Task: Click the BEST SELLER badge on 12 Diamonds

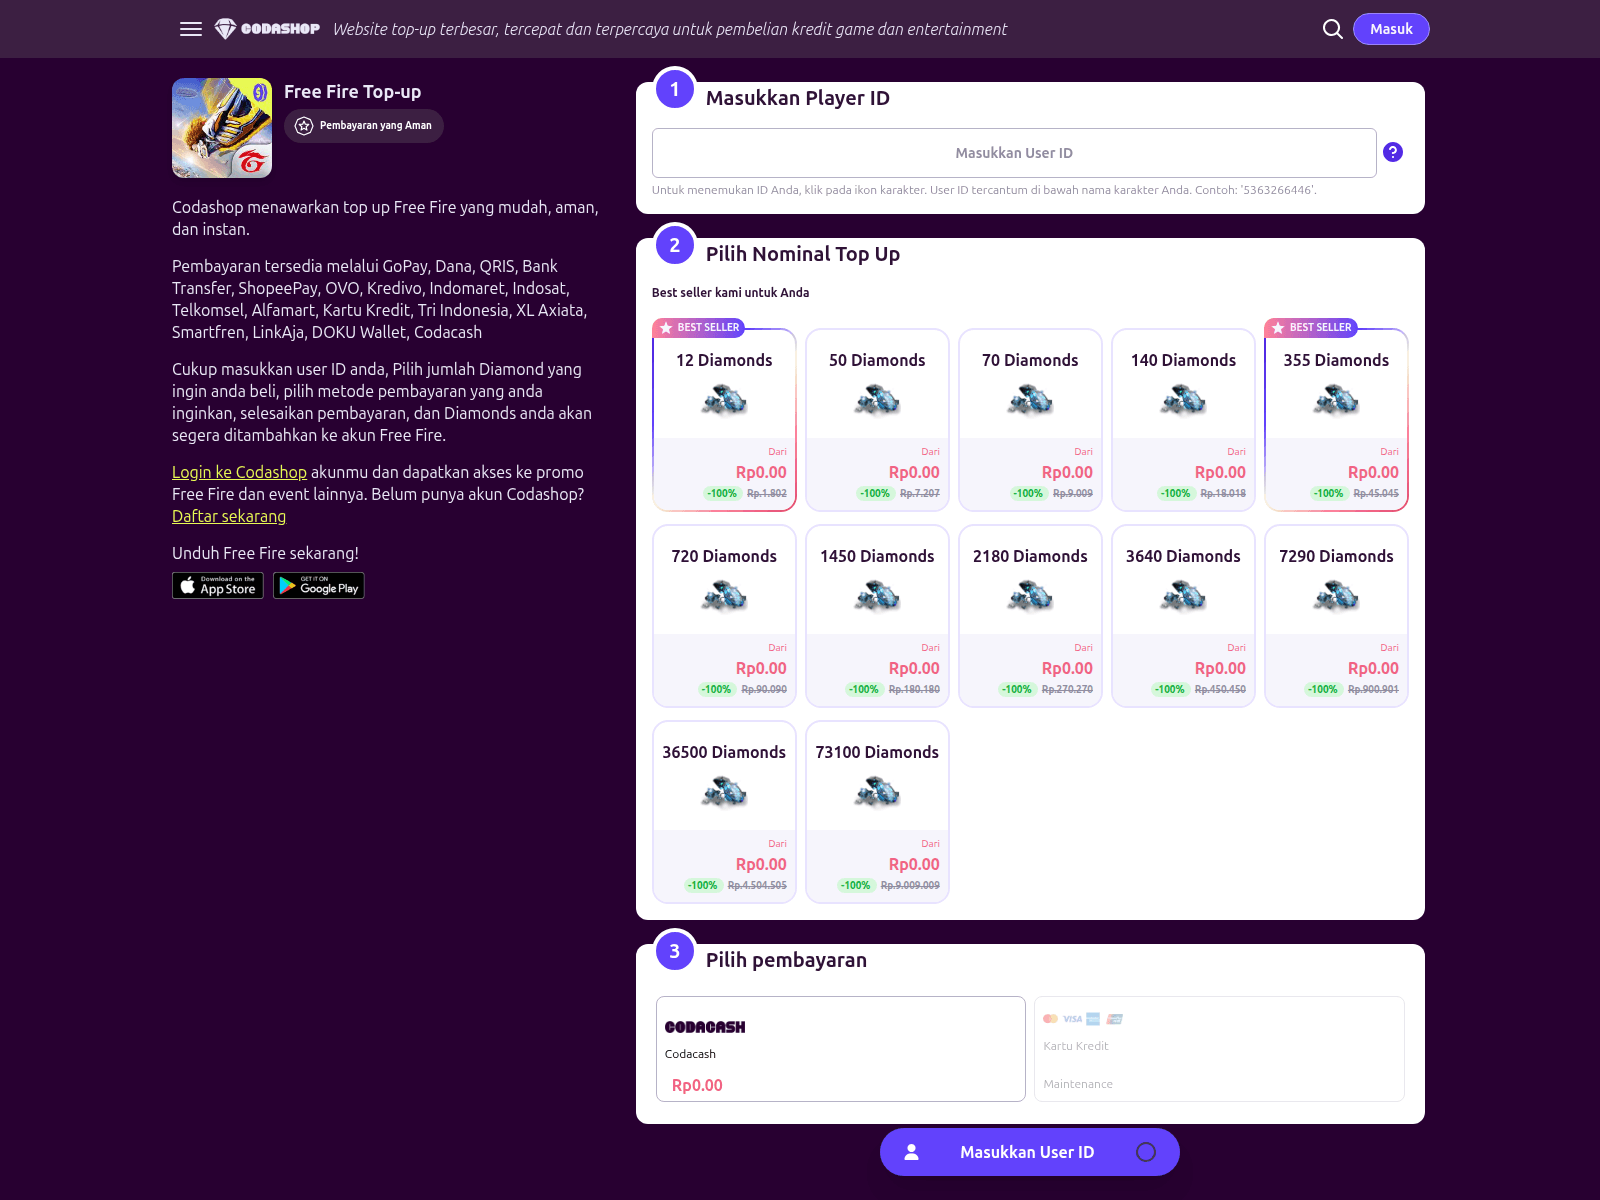Action: coord(699,327)
